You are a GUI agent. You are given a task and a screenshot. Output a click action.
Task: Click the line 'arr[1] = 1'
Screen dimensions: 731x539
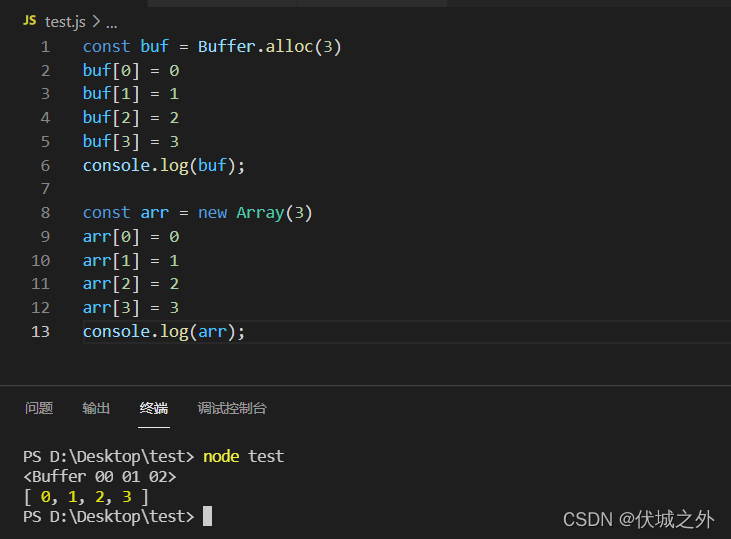pos(131,260)
